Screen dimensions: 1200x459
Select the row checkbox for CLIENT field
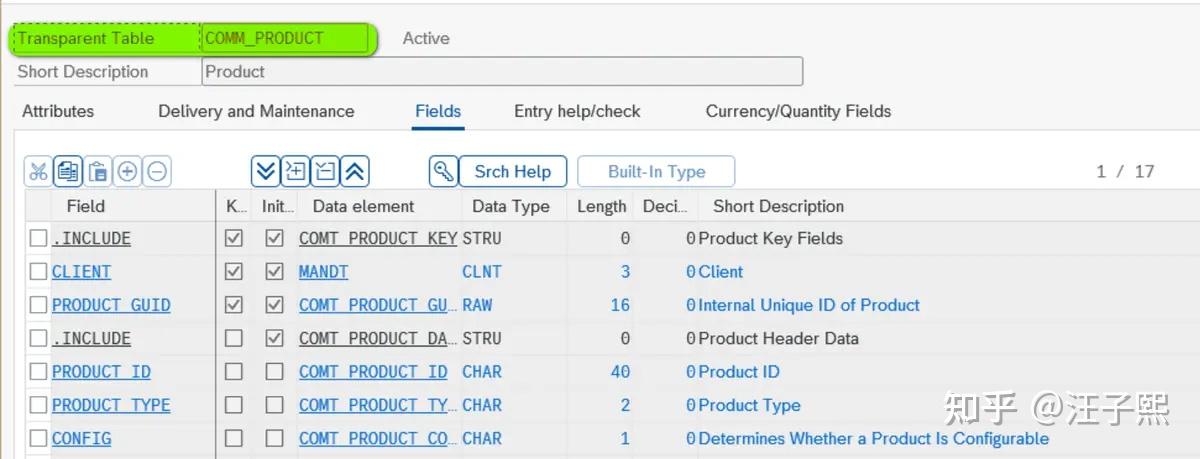[x=38, y=272]
